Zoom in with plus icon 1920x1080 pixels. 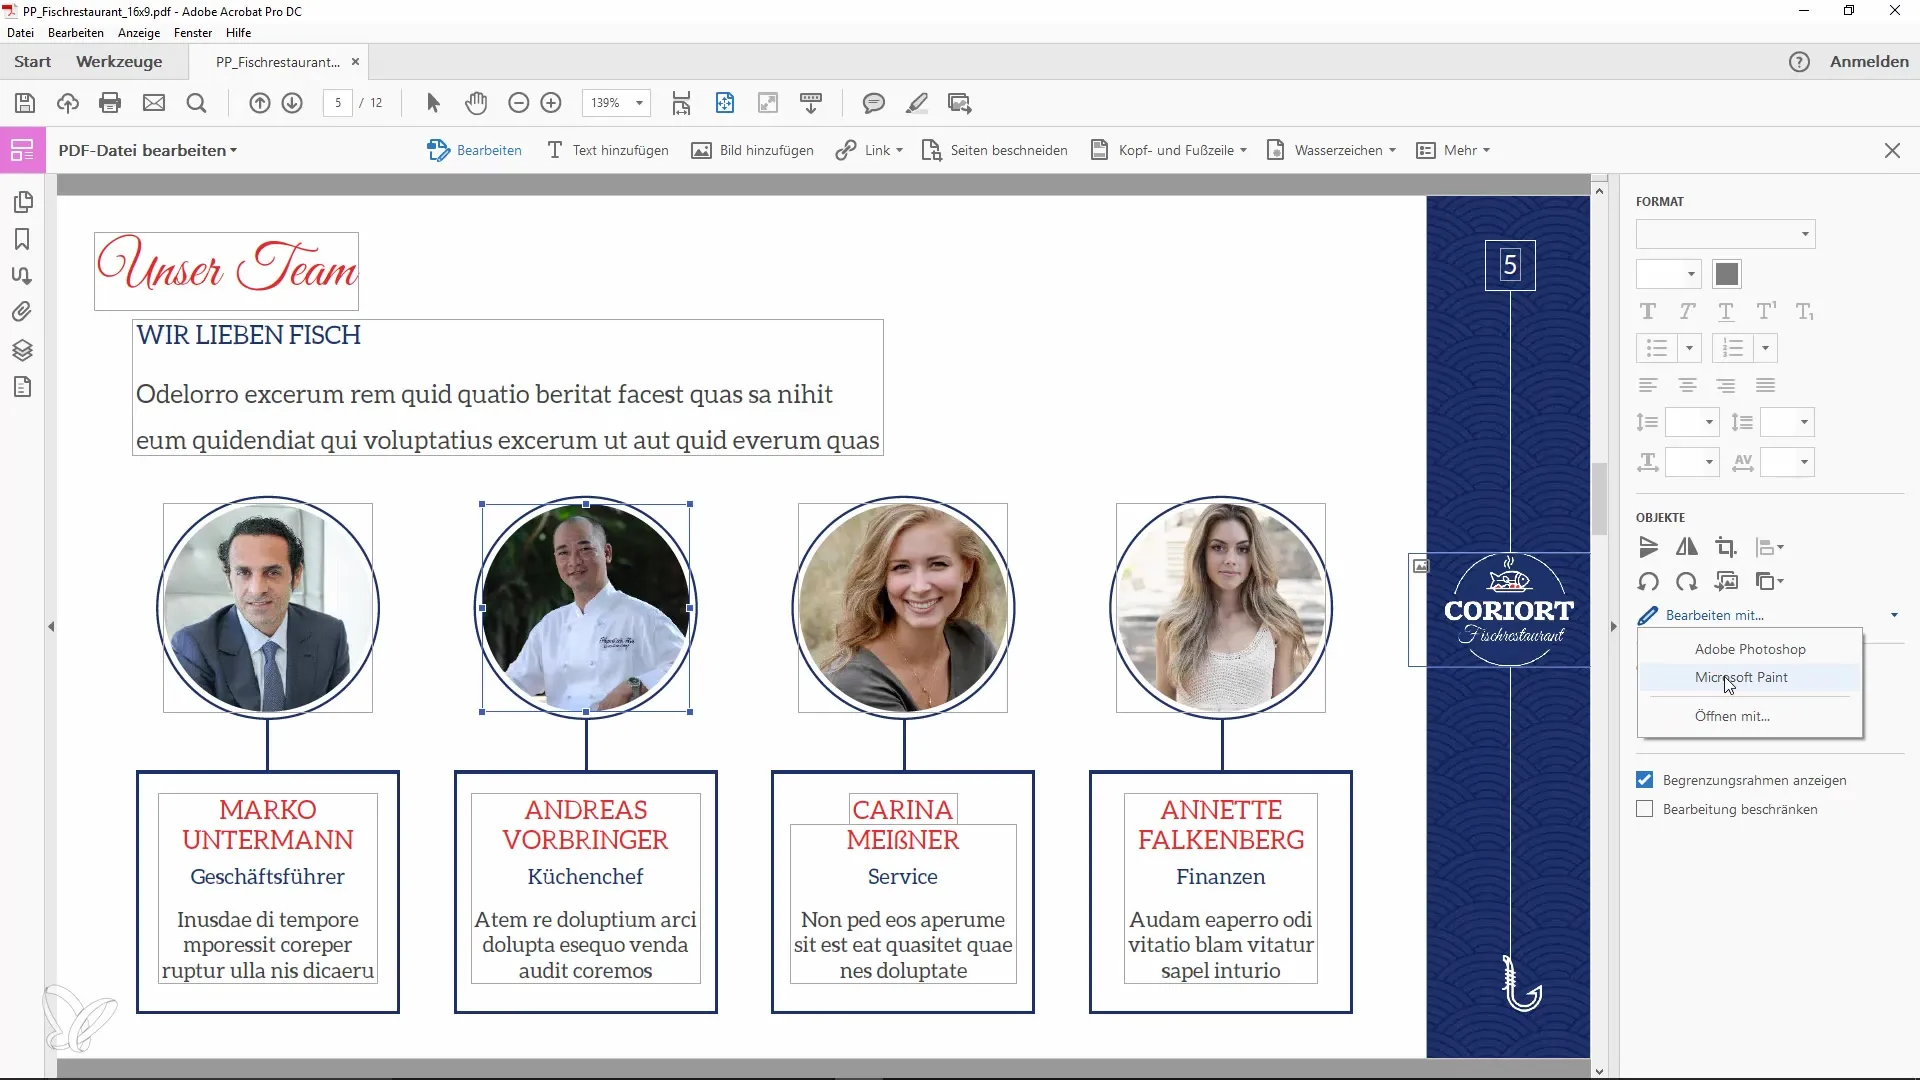(x=551, y=103)
